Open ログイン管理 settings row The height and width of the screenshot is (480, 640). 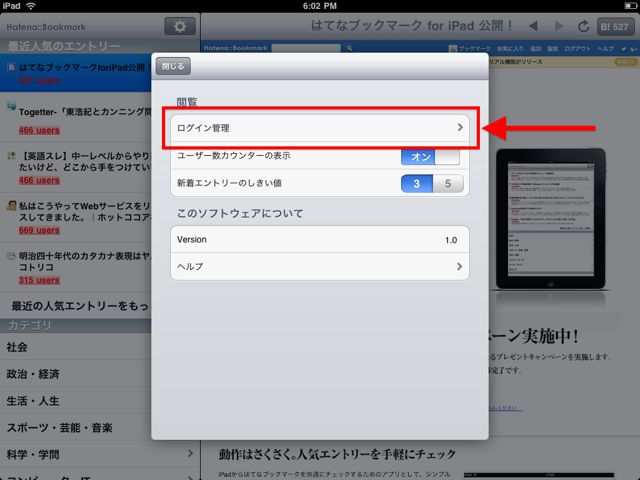(320, 128)
